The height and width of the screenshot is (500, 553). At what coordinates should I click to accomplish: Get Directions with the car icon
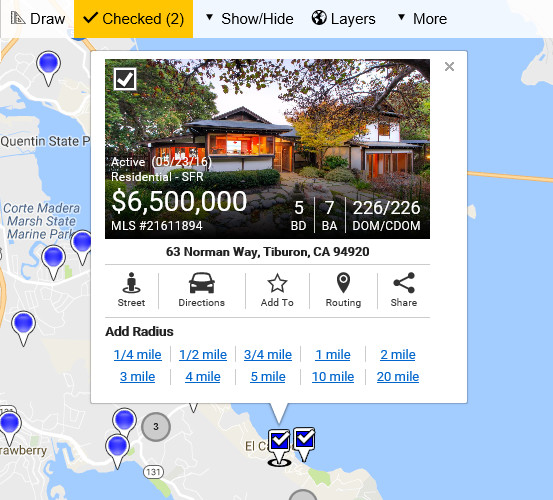(201, 290)
